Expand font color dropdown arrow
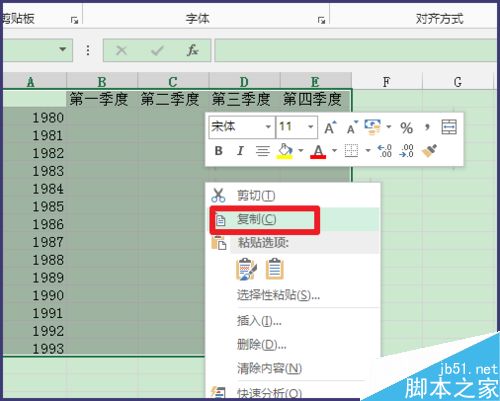This screenshot has width=500, height=401. click(334, 151)
